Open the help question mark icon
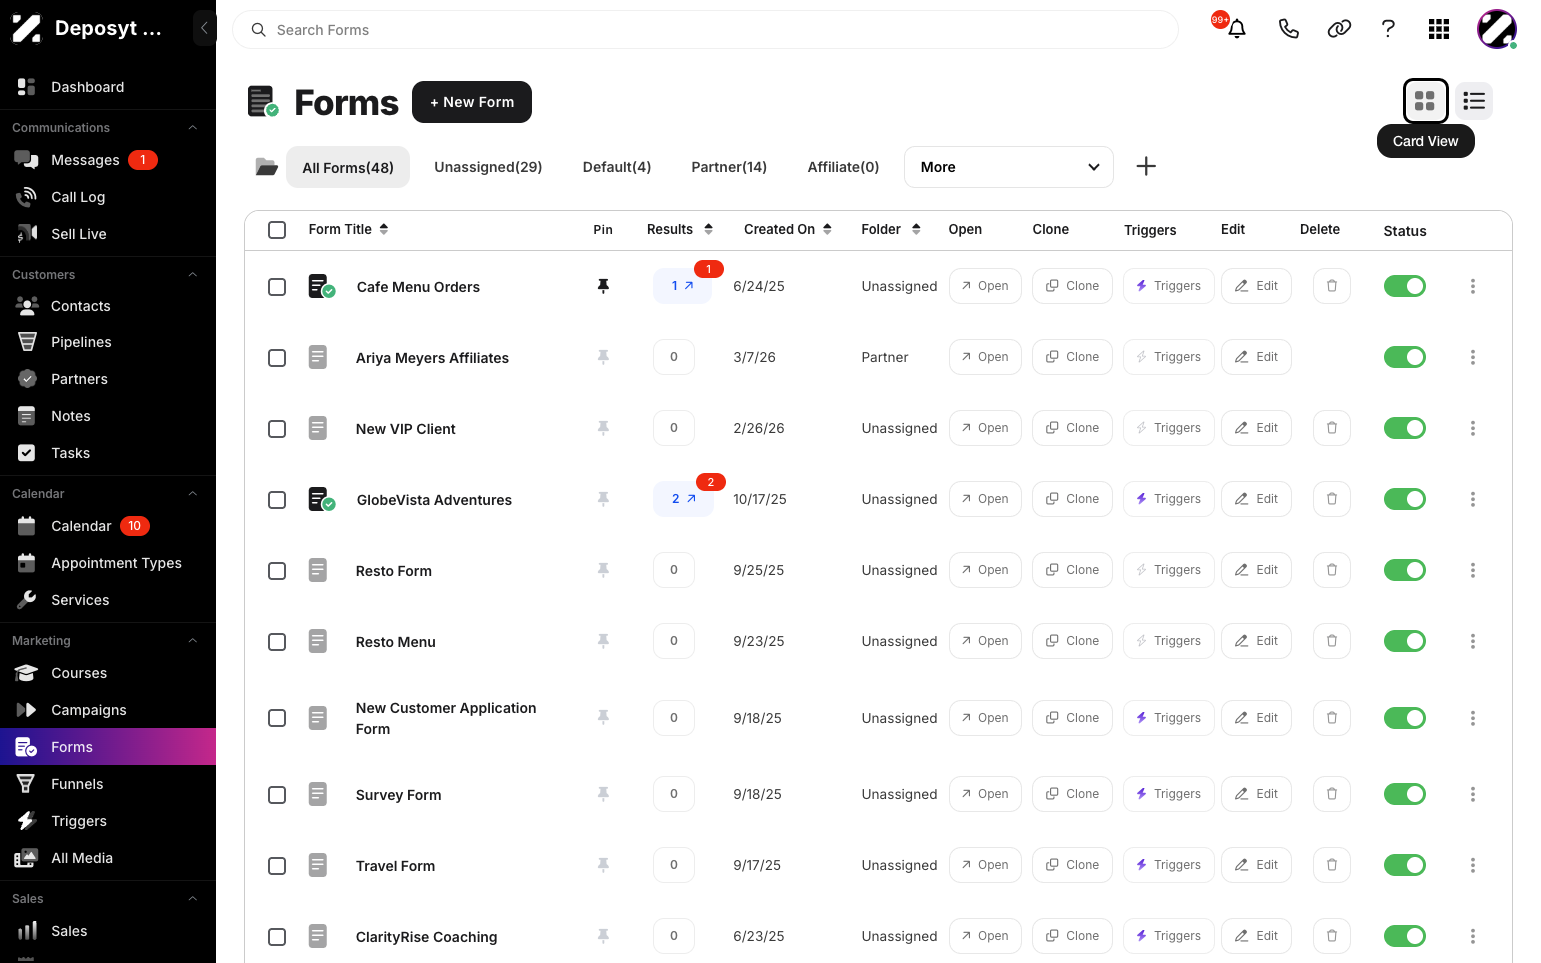This screenshot has height=963, width=1541. 1388,29
